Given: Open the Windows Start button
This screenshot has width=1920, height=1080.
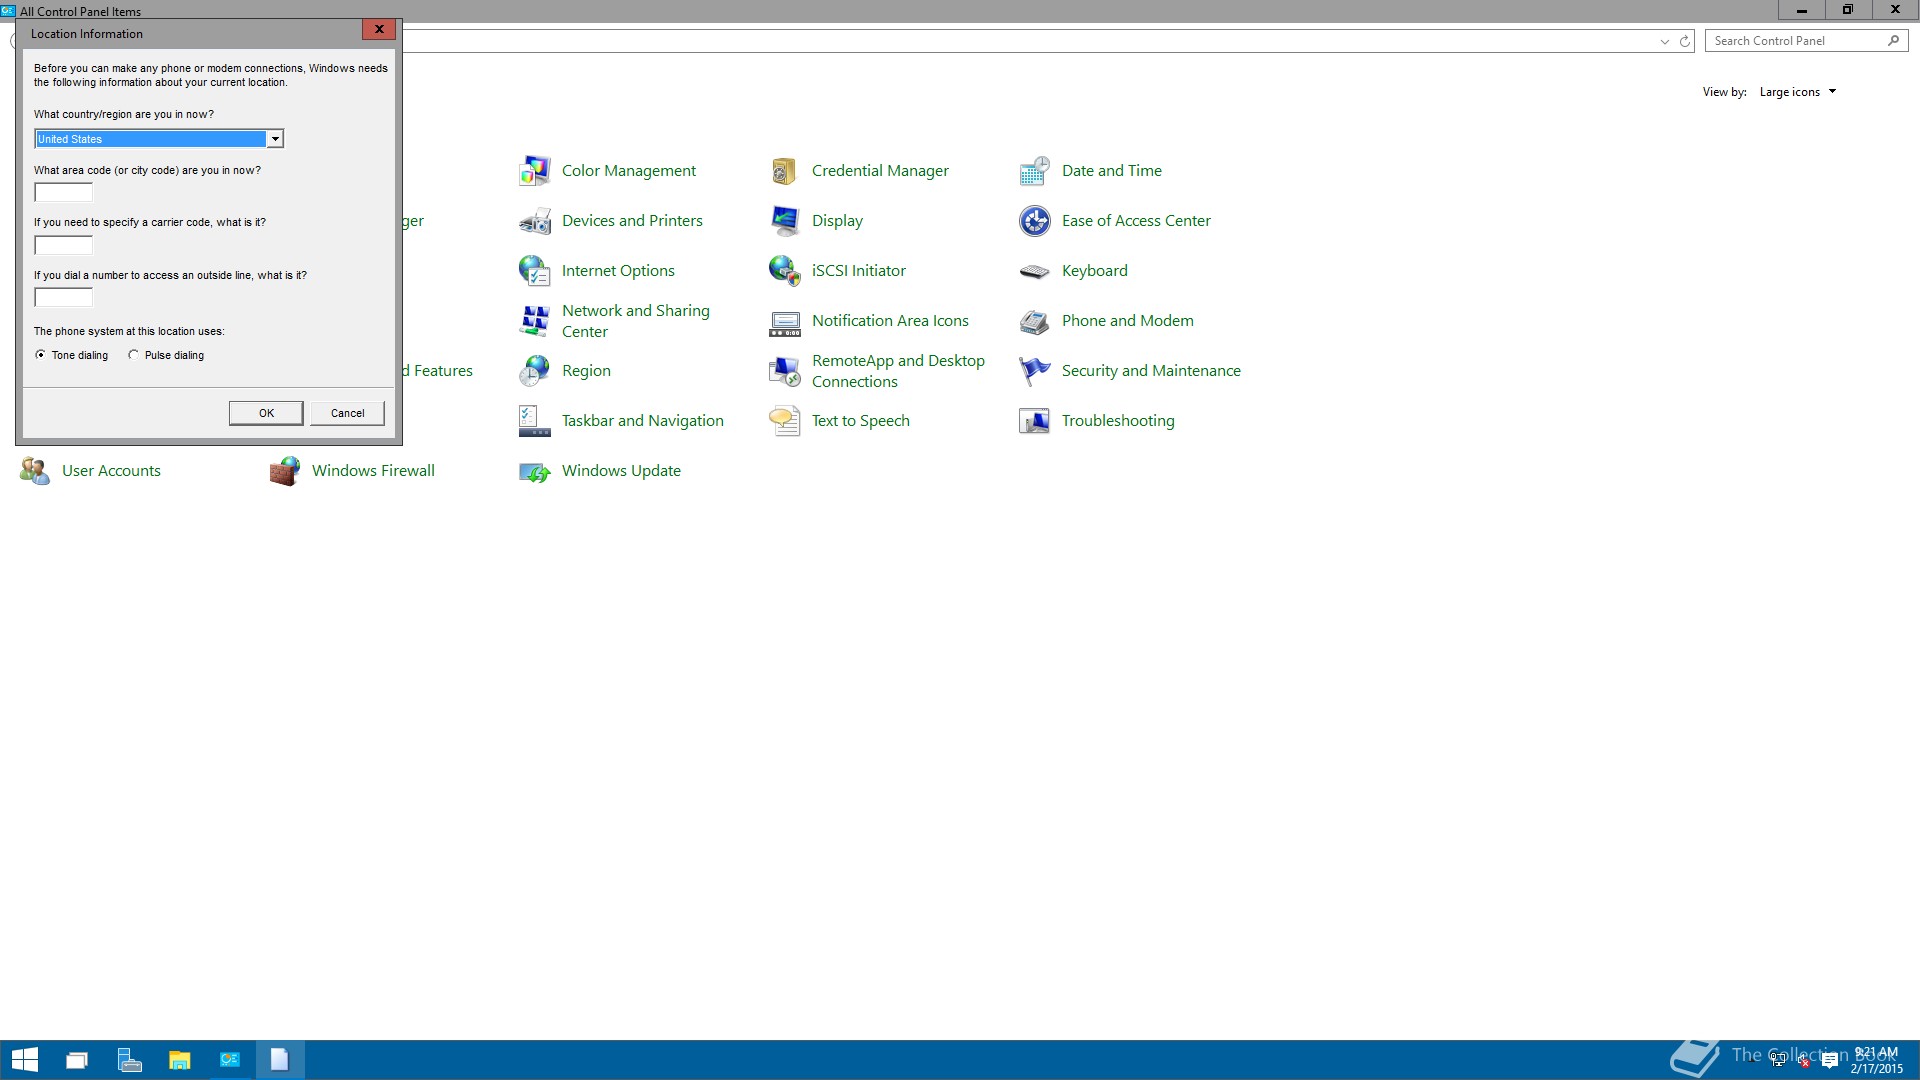Looking at the screenshot, I should (24, 1060).
